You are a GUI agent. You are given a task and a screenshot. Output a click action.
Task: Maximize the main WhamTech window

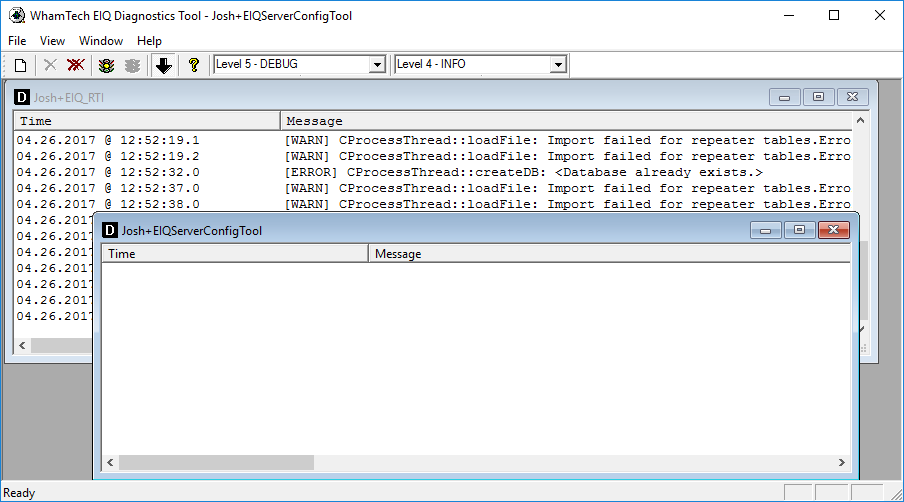(x=834, y=16)
